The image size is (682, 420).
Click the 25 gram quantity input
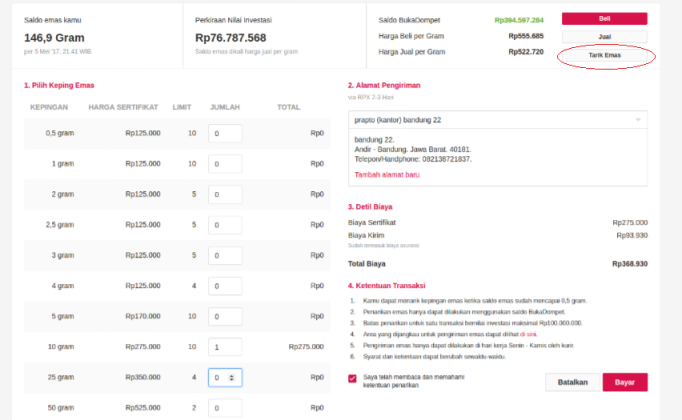(219, 378)
